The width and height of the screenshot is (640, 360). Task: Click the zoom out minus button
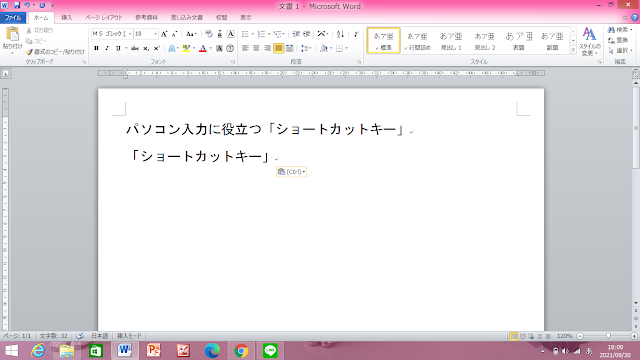(x=580, y=336)
